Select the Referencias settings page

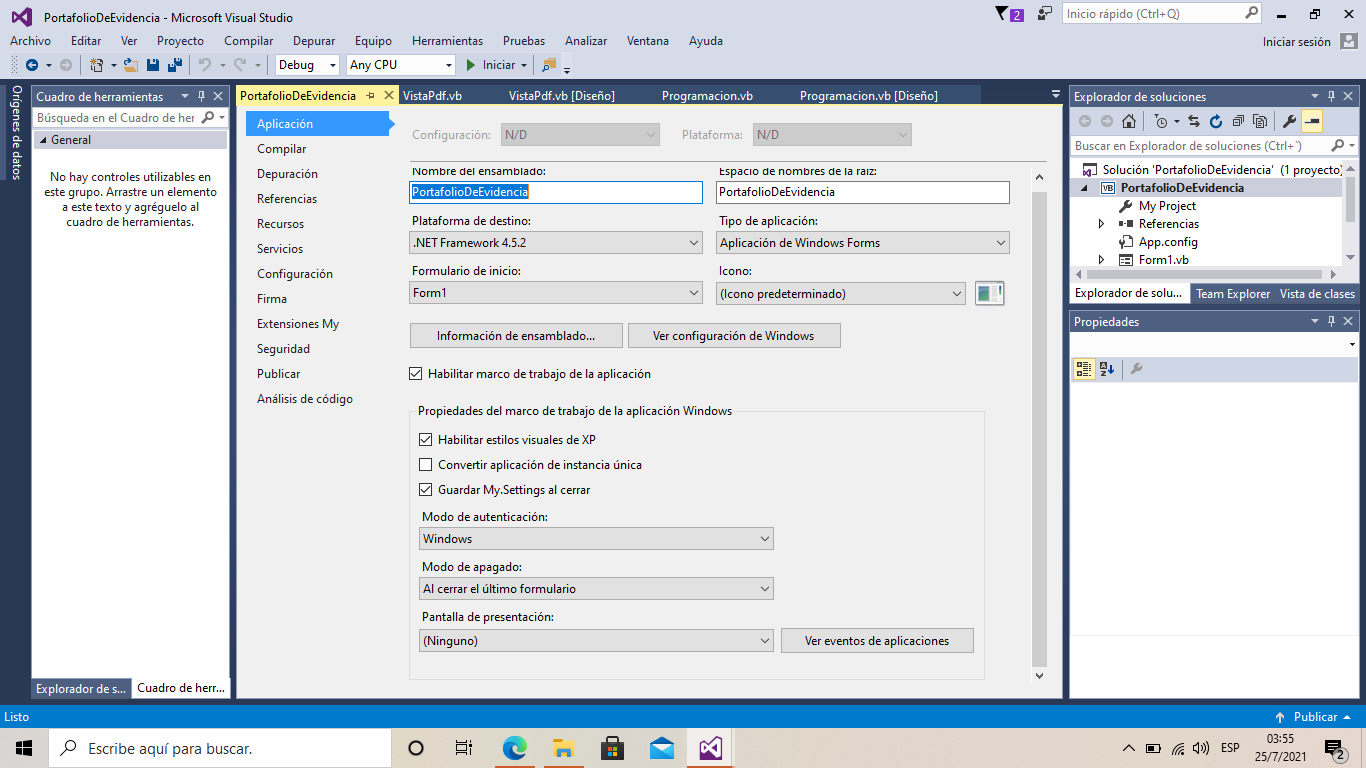(287, 199)
